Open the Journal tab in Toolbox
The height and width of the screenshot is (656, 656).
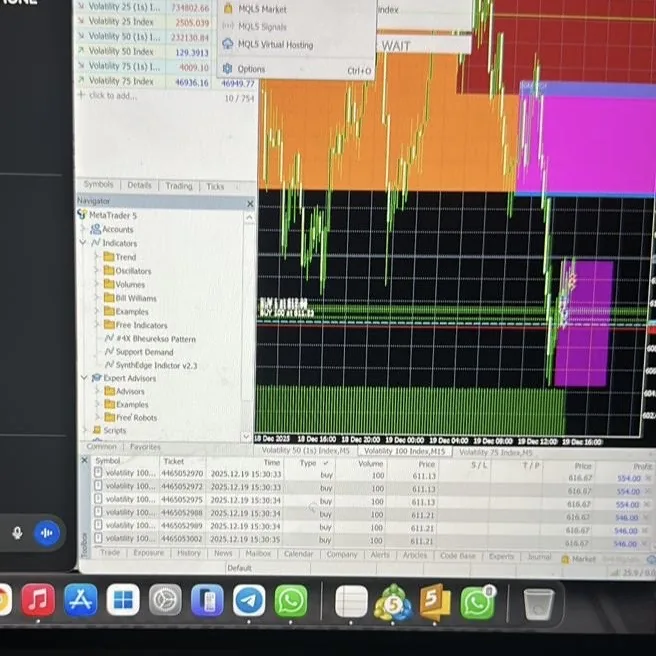click(x=539, y=556)
